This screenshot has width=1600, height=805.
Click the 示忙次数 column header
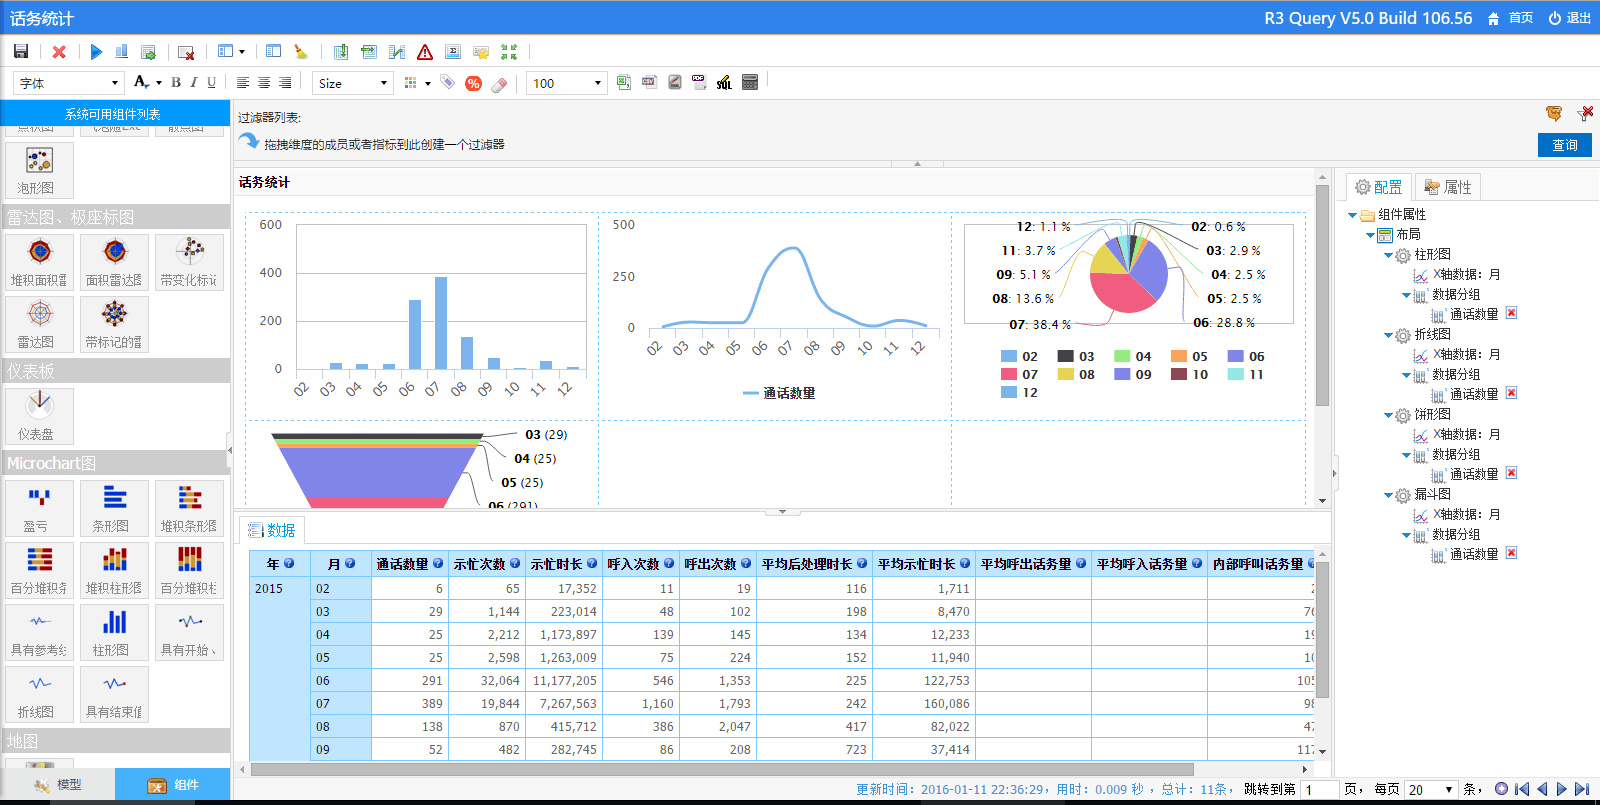click(486, 564)
